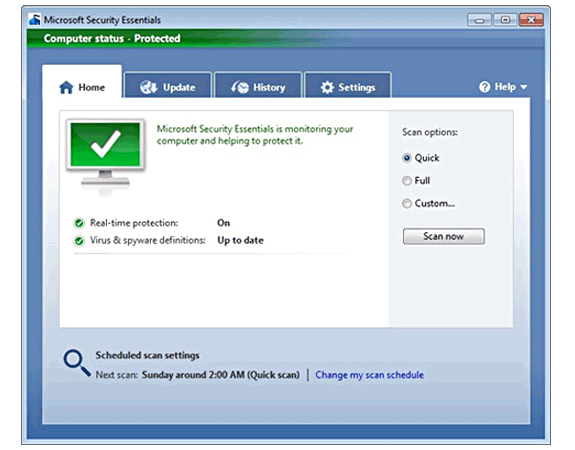Switch to the Home tab
The width and height of the screenshot is (575, 450).
click(82, 81)
